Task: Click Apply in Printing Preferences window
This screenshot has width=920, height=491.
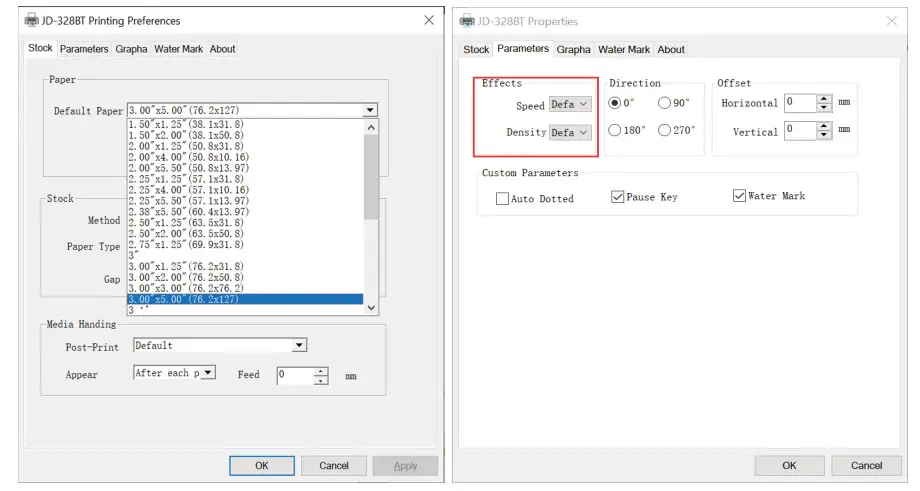Action: 405,466
